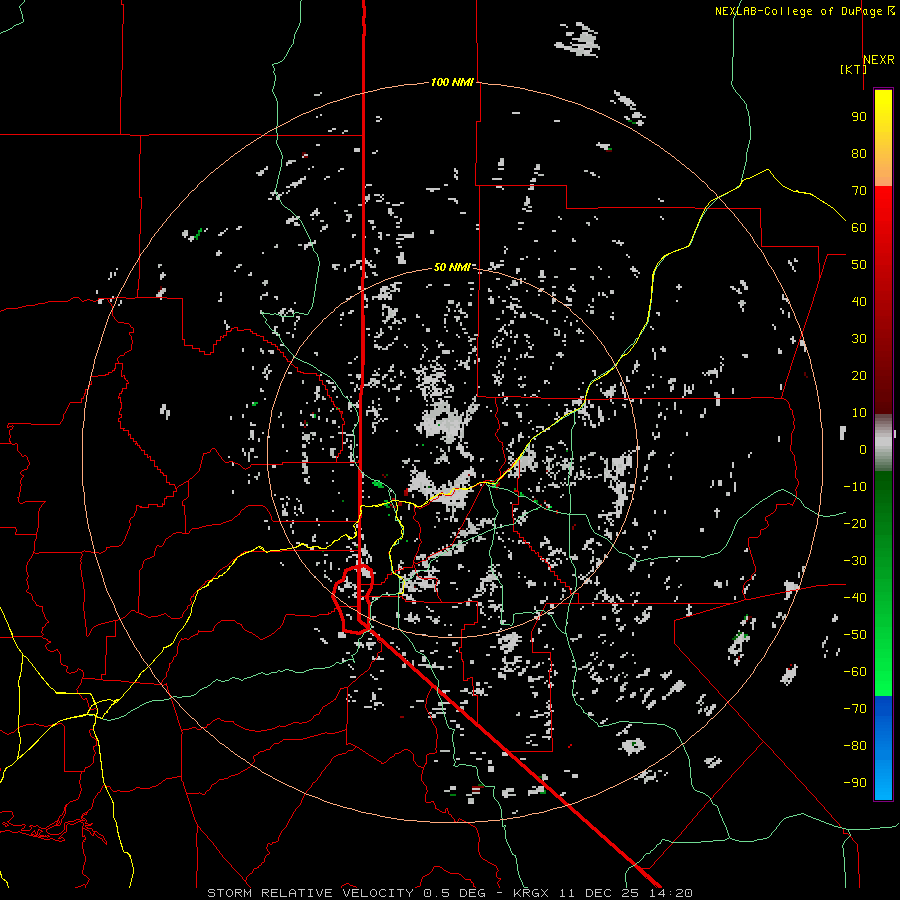Click the 90 value on the velocity scale
The image size is (900, 900).
(859, 117)
